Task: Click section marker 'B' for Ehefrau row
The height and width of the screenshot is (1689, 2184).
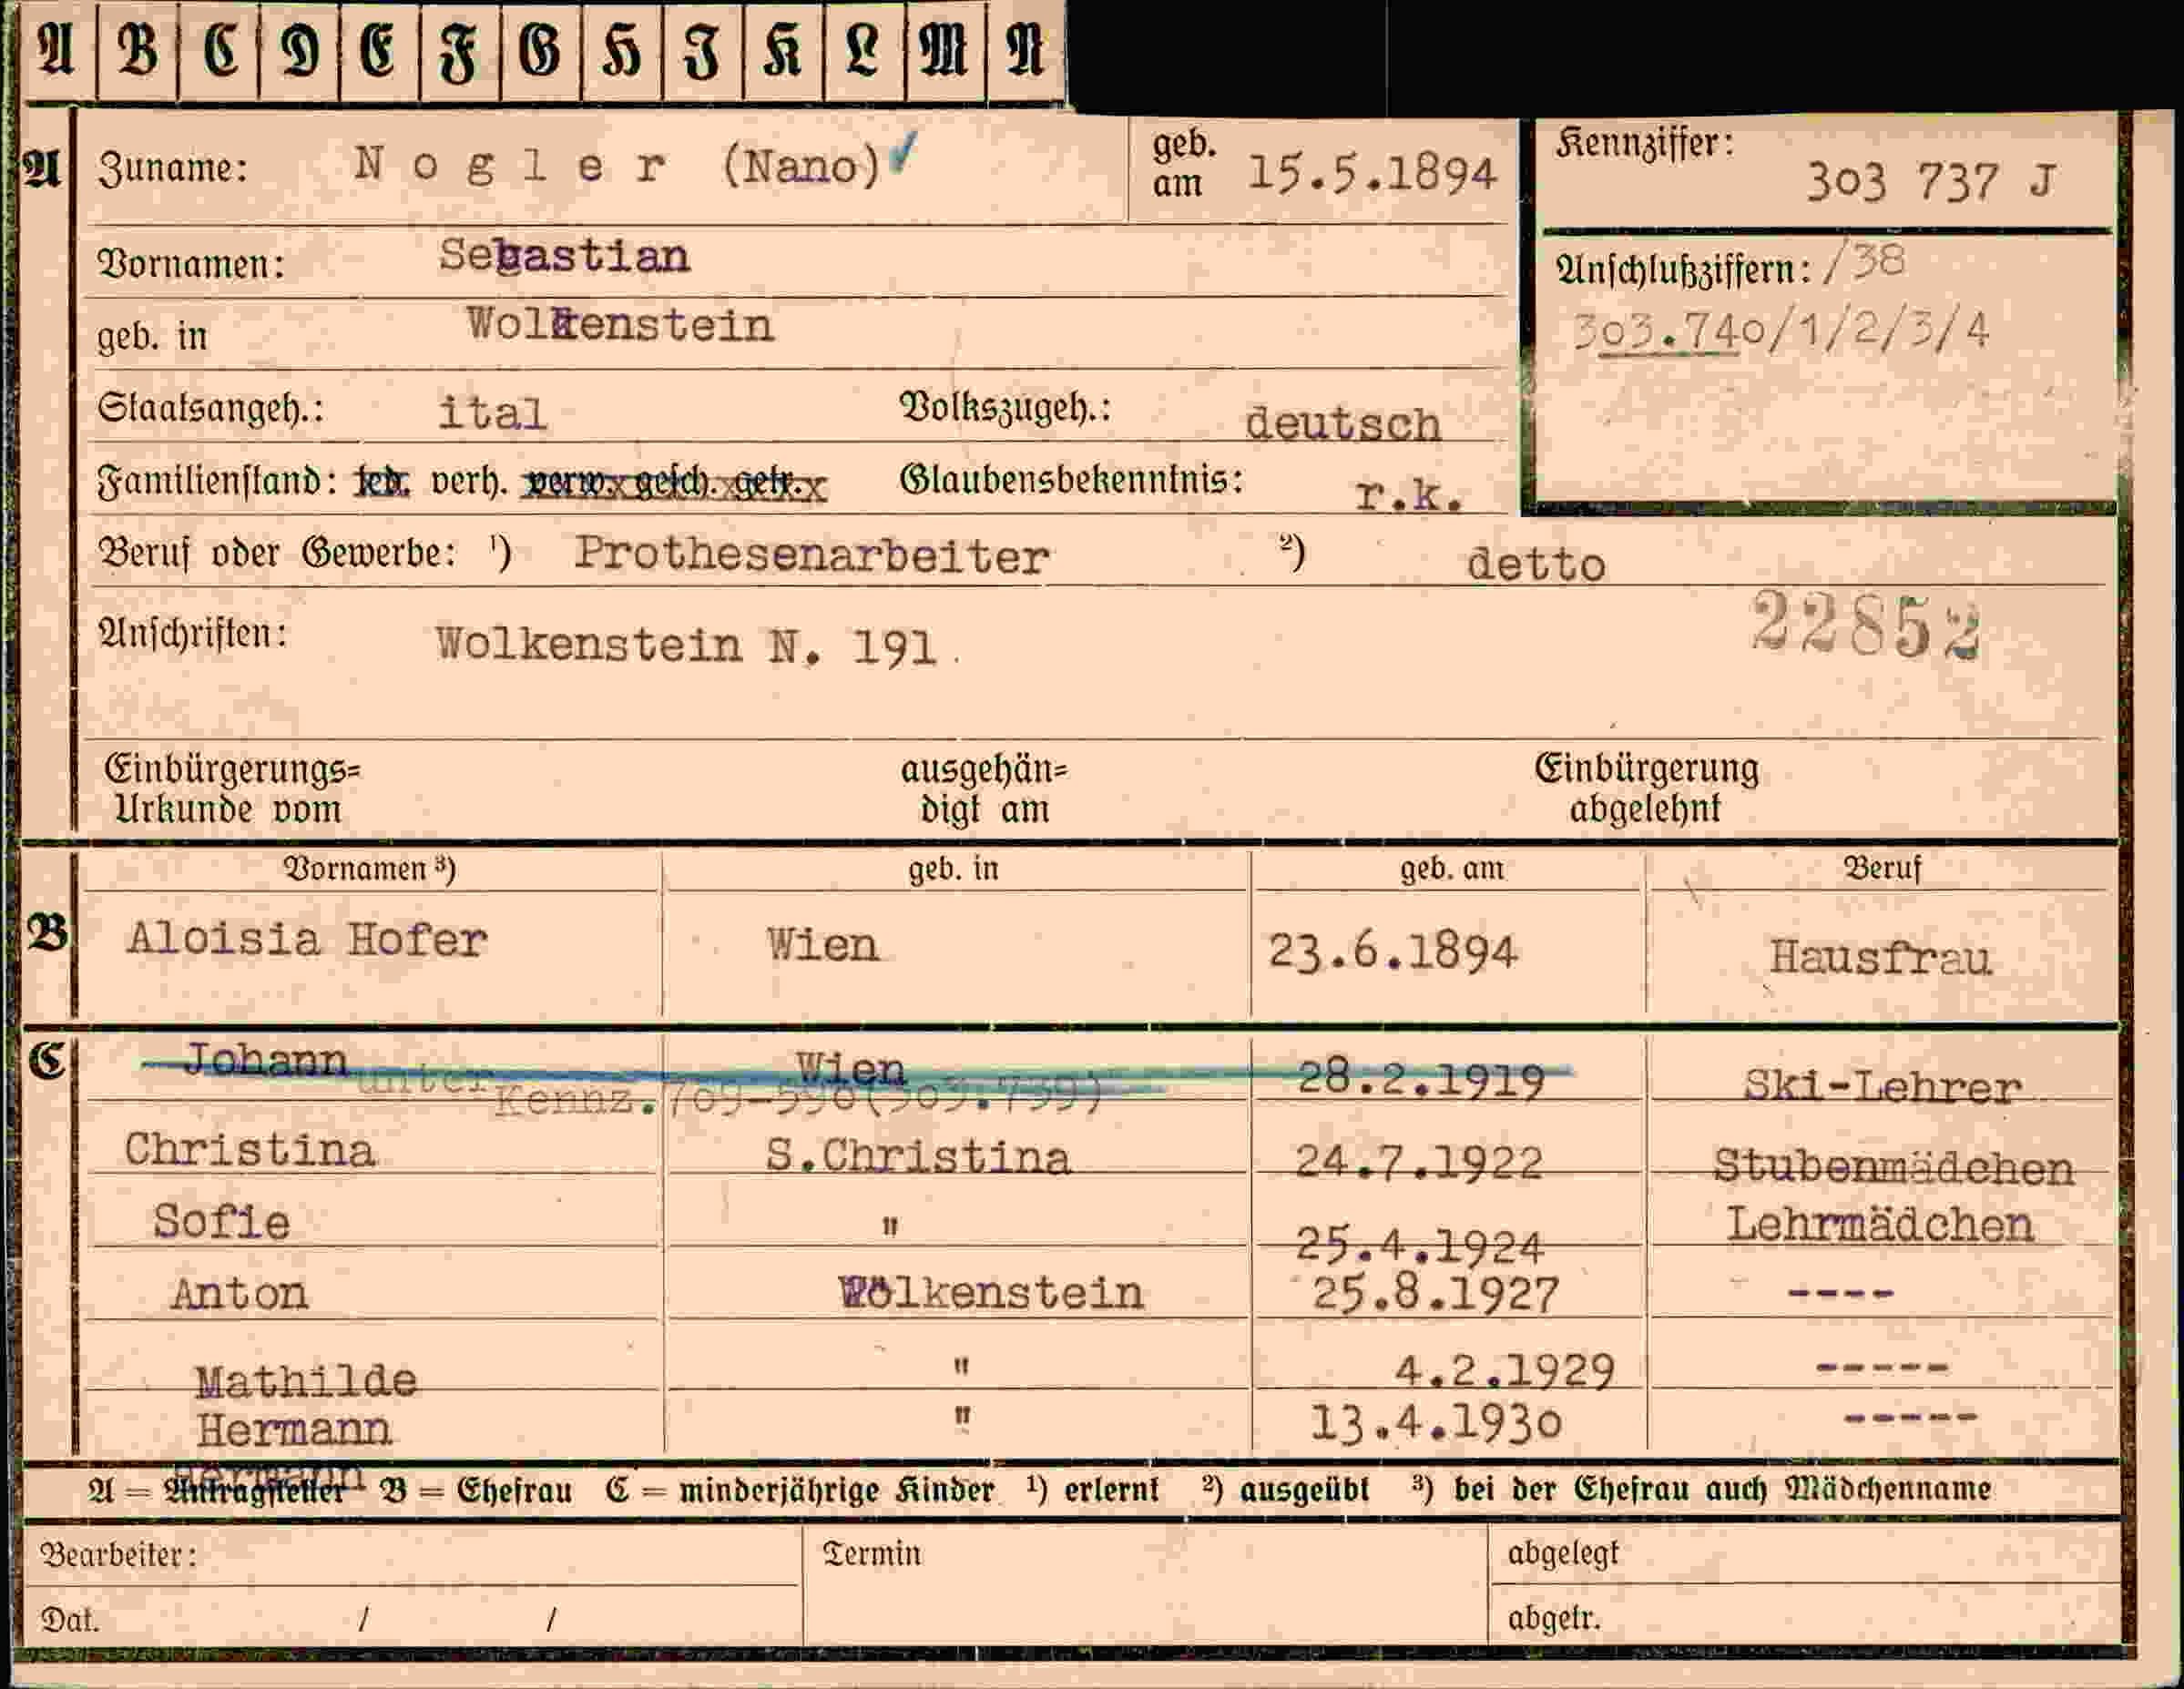Action: 47,934
